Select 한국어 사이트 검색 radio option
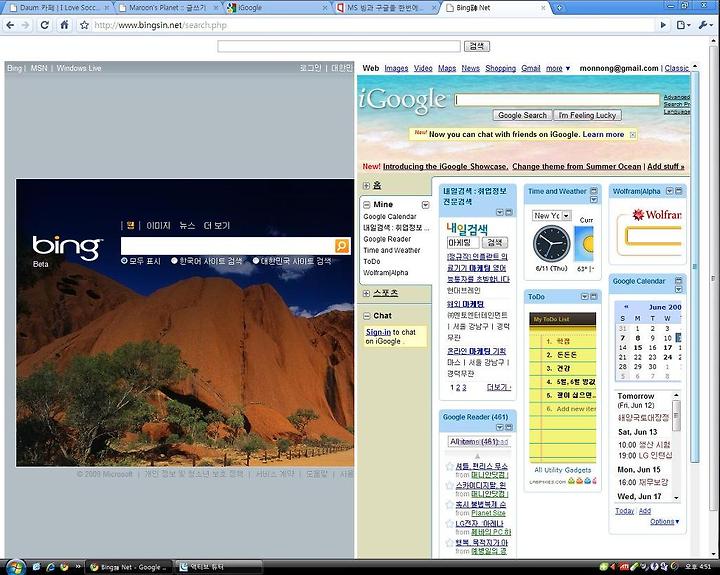720x575 pixels. coord(174,261)
